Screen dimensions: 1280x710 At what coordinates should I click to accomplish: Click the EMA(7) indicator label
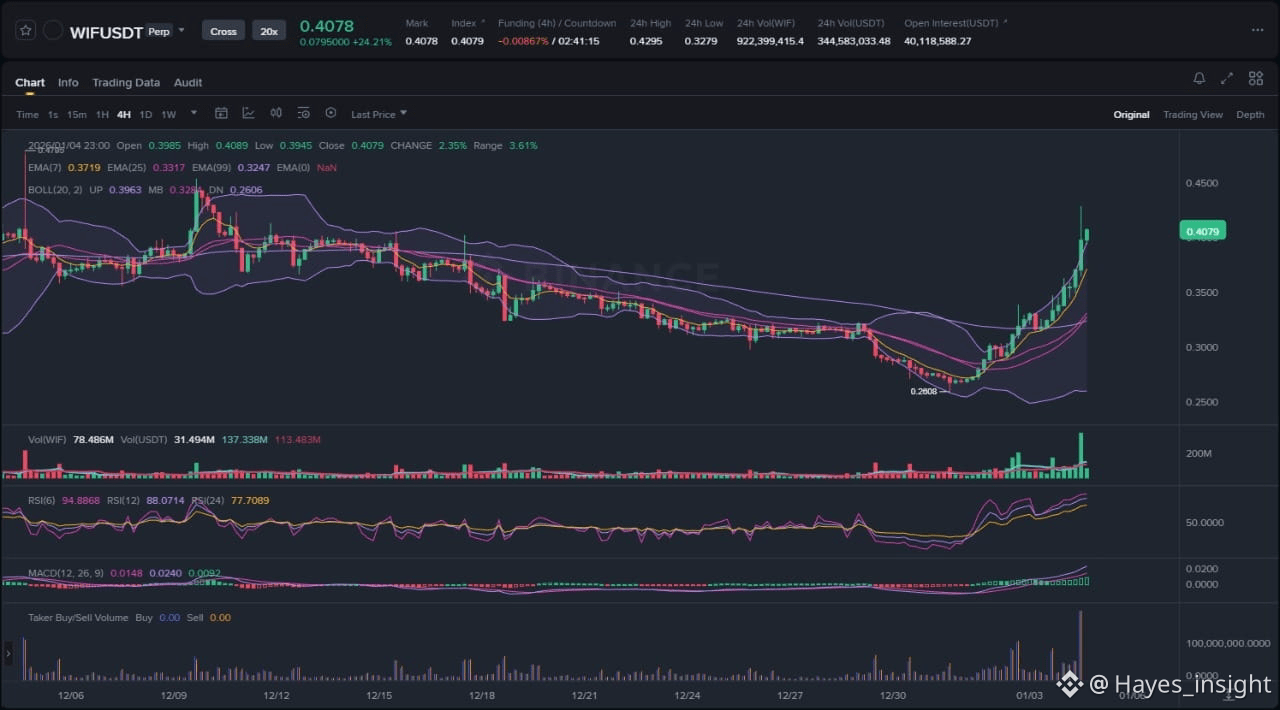pyautogui.click(x=44, y=167)
